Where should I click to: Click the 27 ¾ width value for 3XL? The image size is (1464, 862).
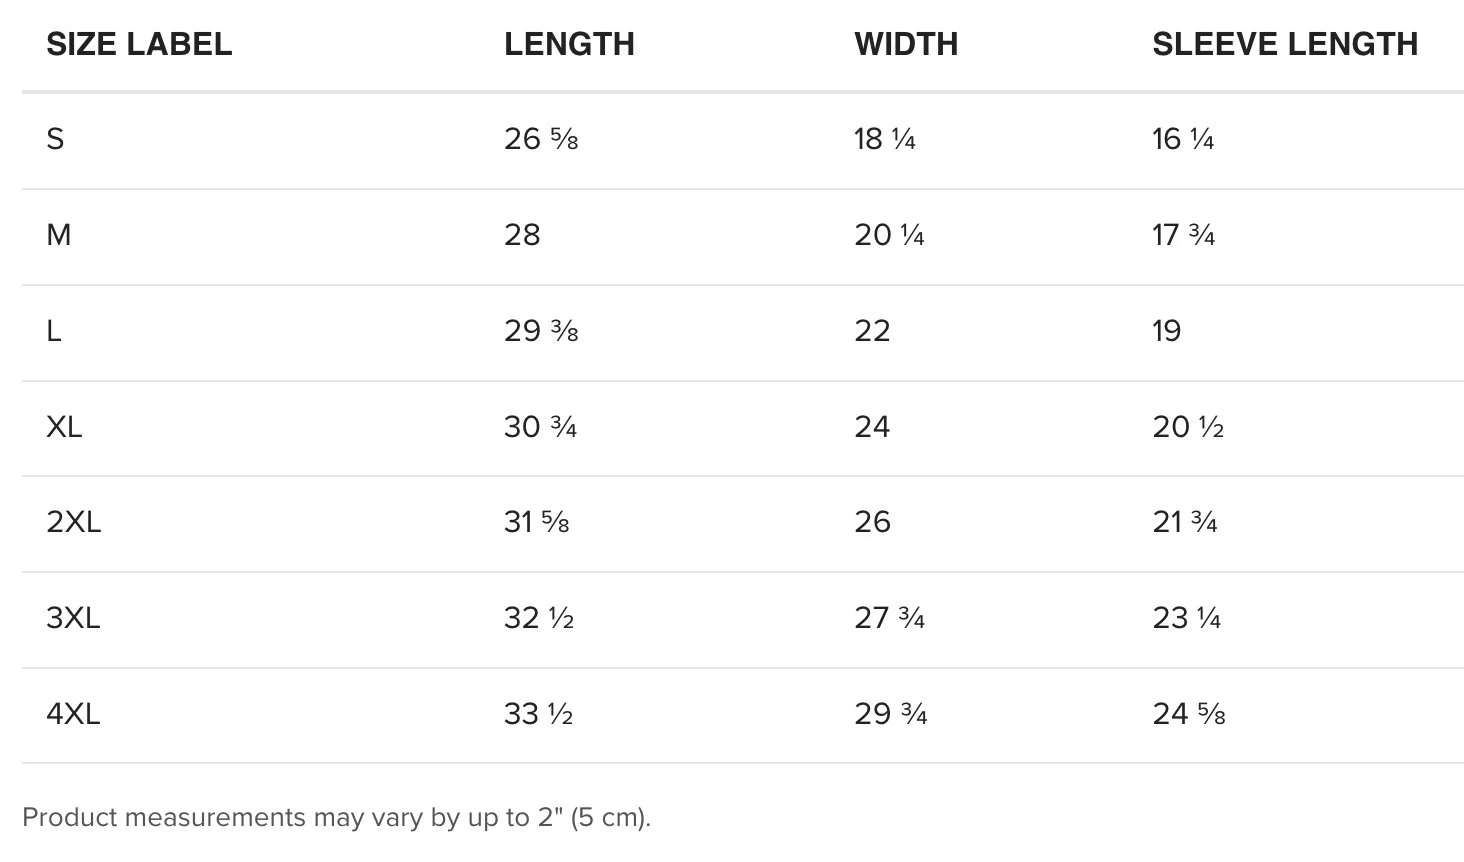pyautogui.click(x=890, y=618)
